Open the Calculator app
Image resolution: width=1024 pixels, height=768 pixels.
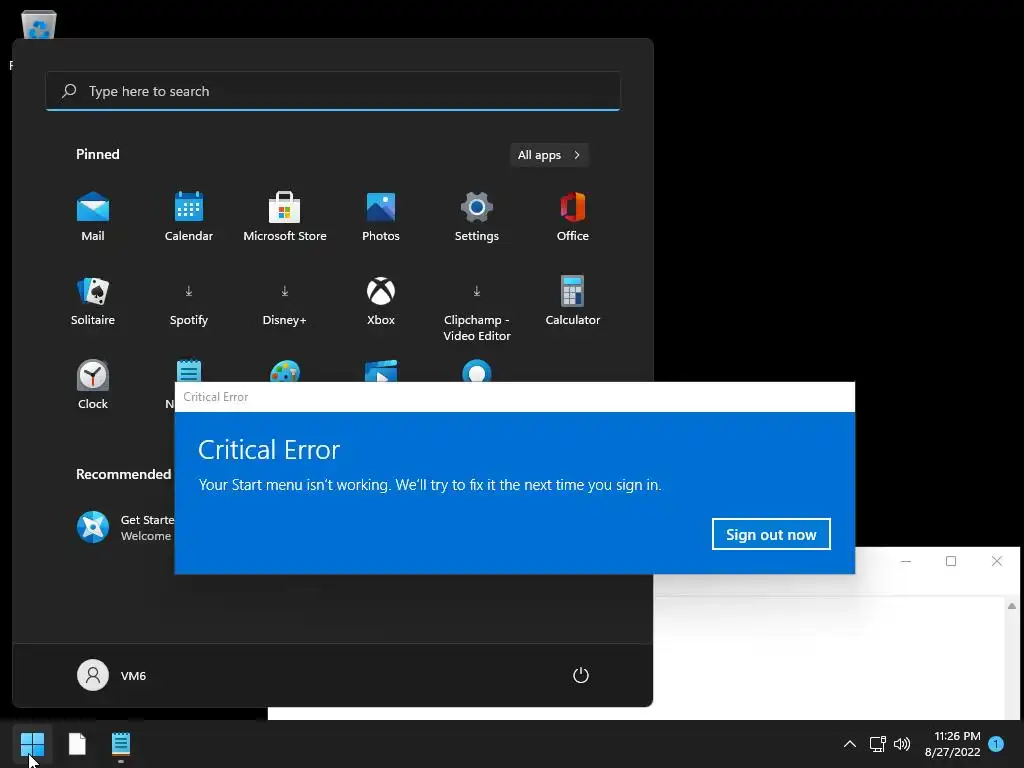click(x=573, y=301)
